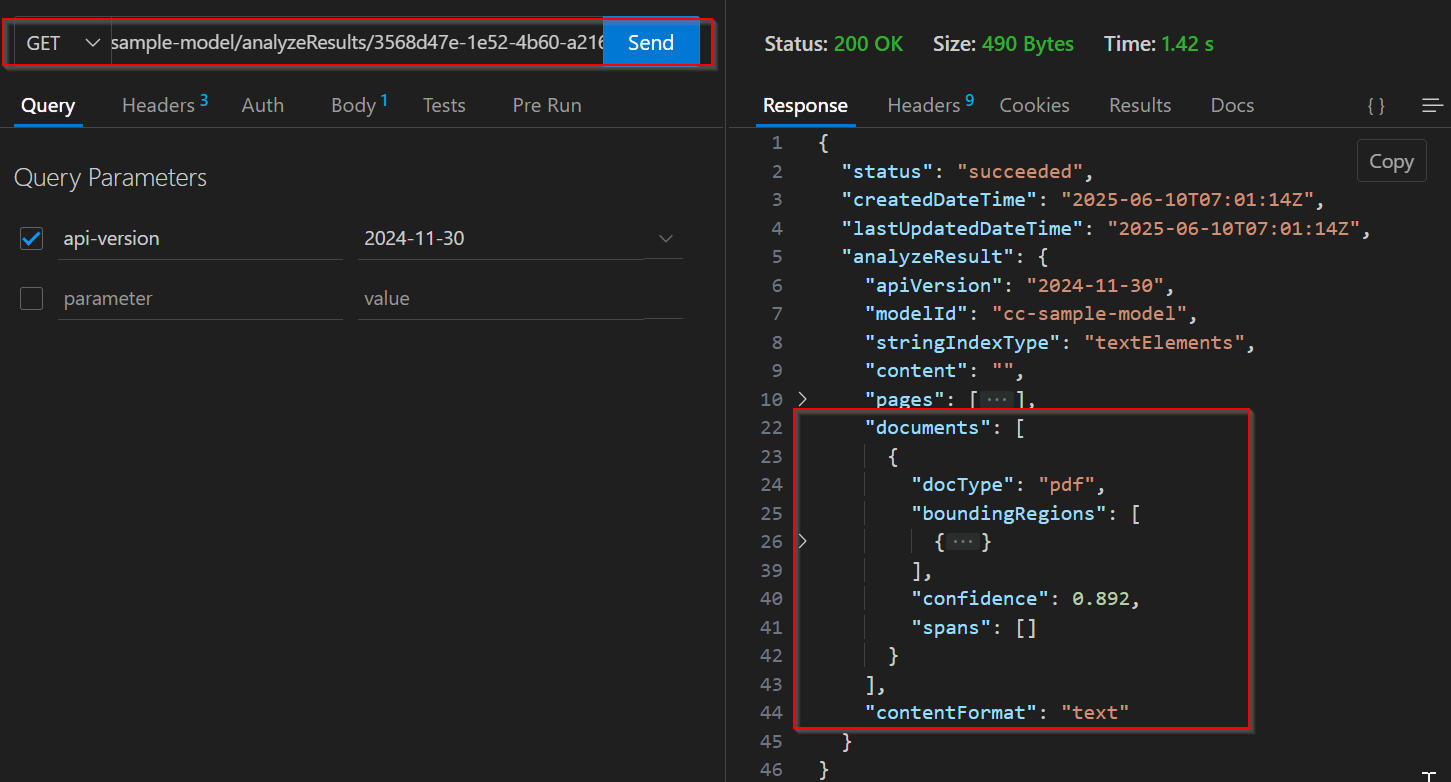Check the empty parameter row checkbox
Screen dimensions: 1451x782
31,298
